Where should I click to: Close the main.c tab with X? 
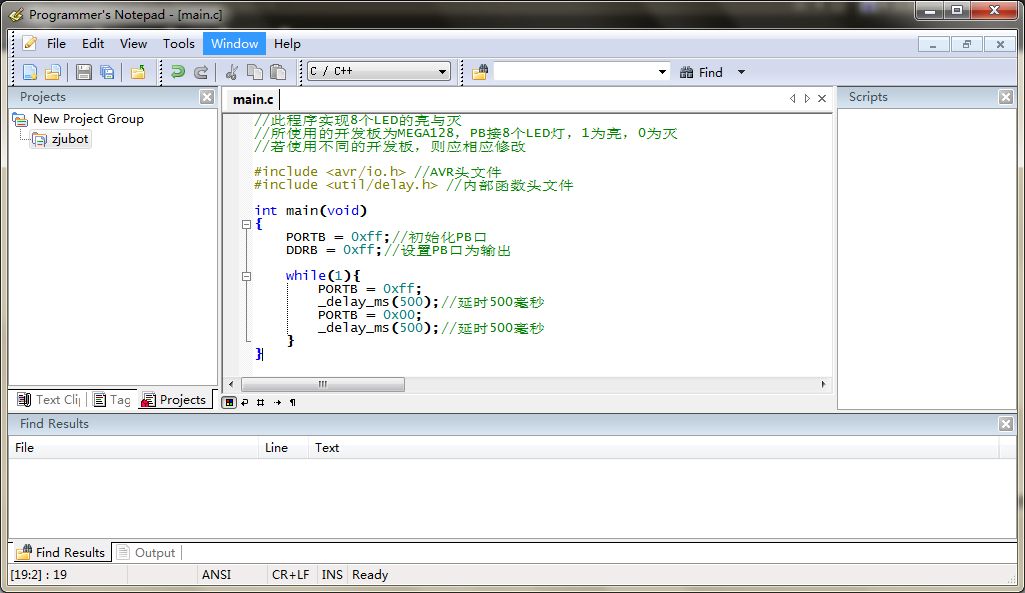[822, 98]
